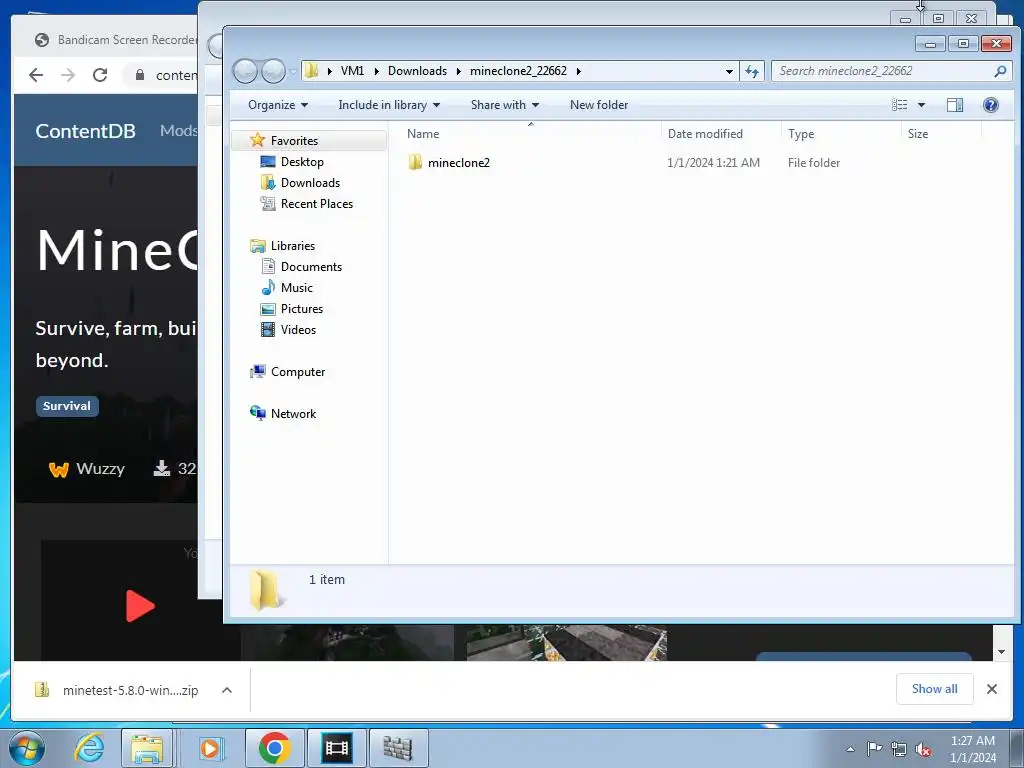Close the Chrome downloads bar
The width and height of the screenshot is (1024, 768).
(991, 689)
